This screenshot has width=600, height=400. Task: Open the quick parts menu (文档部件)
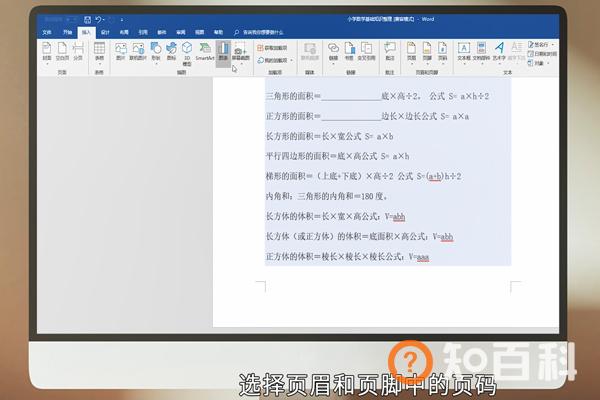coord(481,53)
